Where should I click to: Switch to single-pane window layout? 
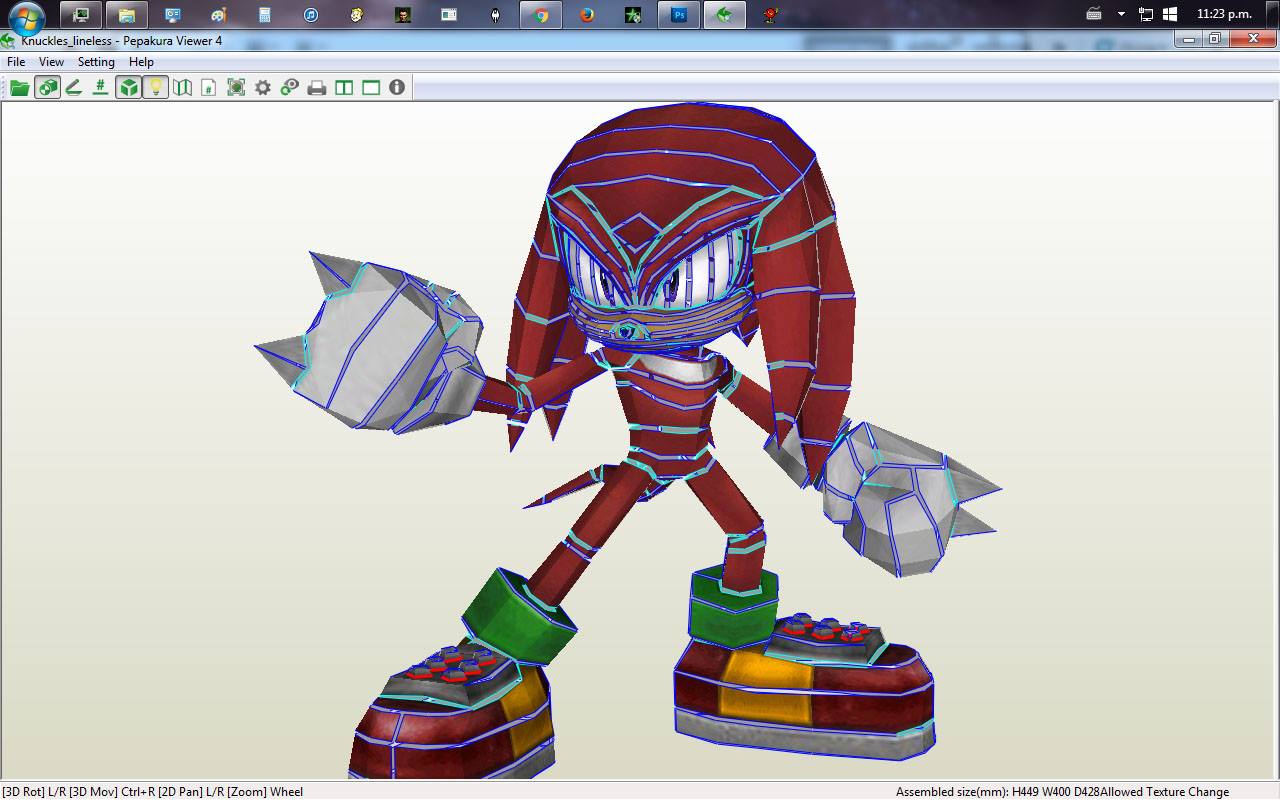[371, 88]
